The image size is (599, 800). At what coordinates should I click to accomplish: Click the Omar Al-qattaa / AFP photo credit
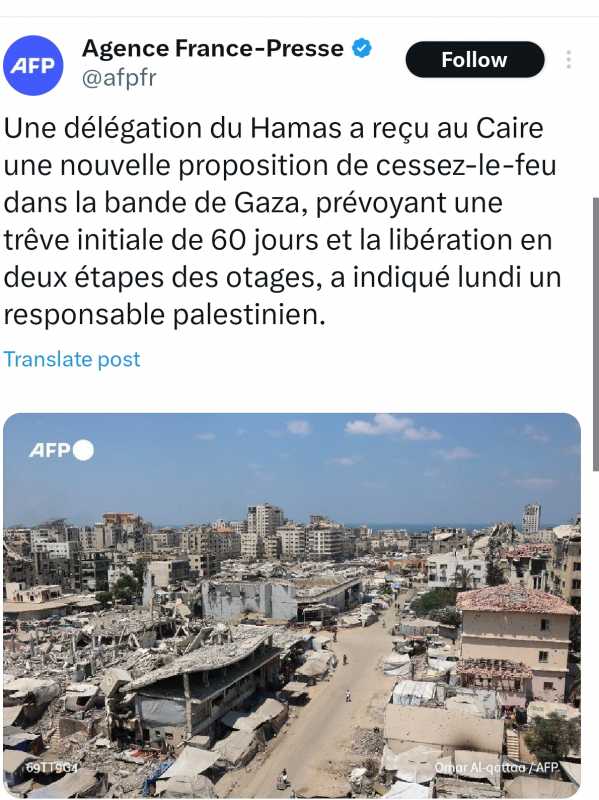496,767
